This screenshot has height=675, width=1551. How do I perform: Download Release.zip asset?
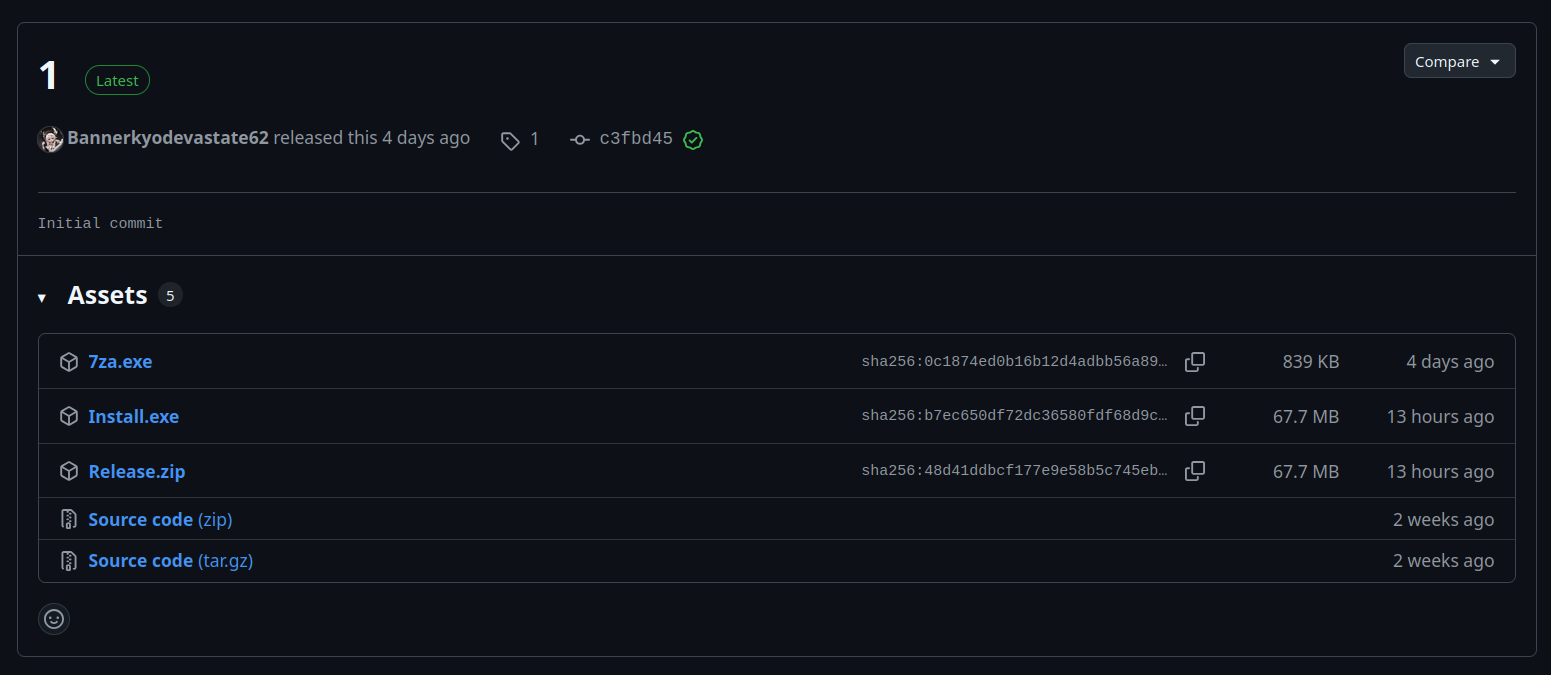coord(137,472)
